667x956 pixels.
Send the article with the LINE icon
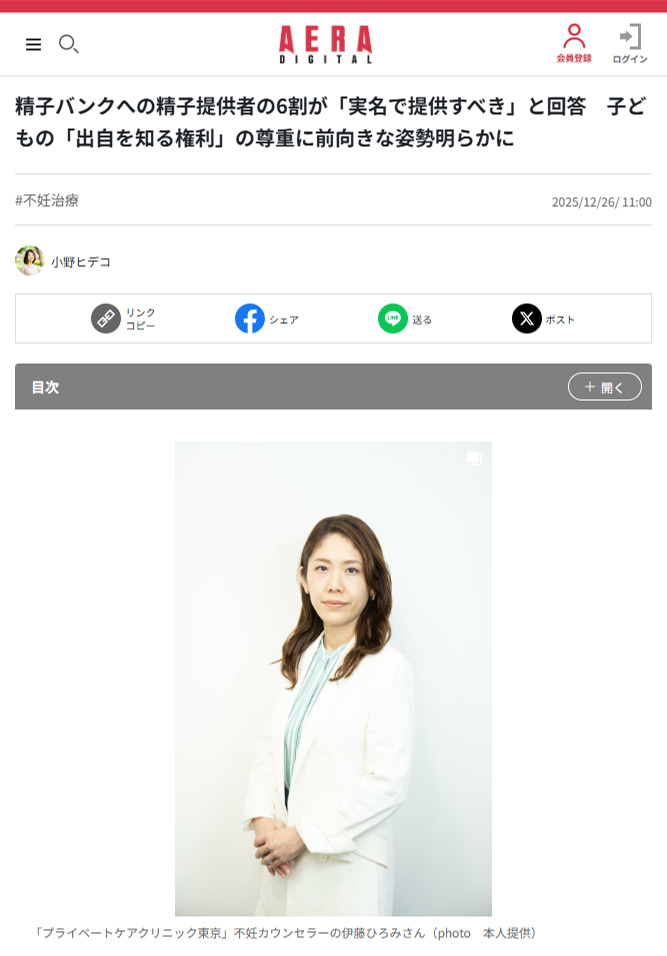393,318
